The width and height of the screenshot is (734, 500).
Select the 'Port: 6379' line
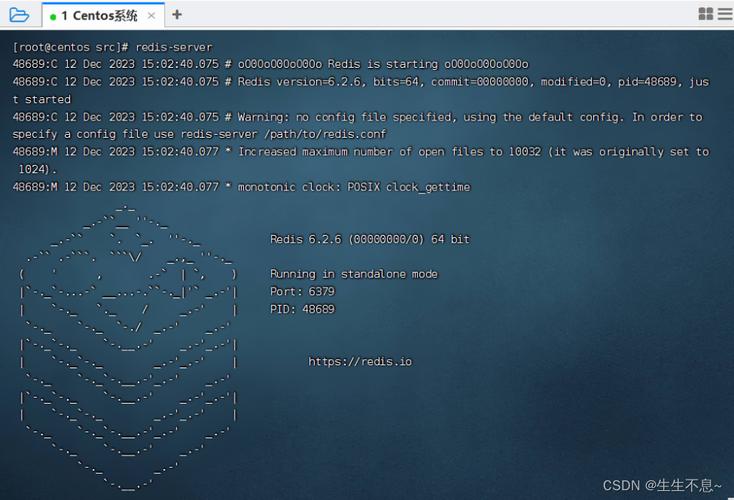302,291
